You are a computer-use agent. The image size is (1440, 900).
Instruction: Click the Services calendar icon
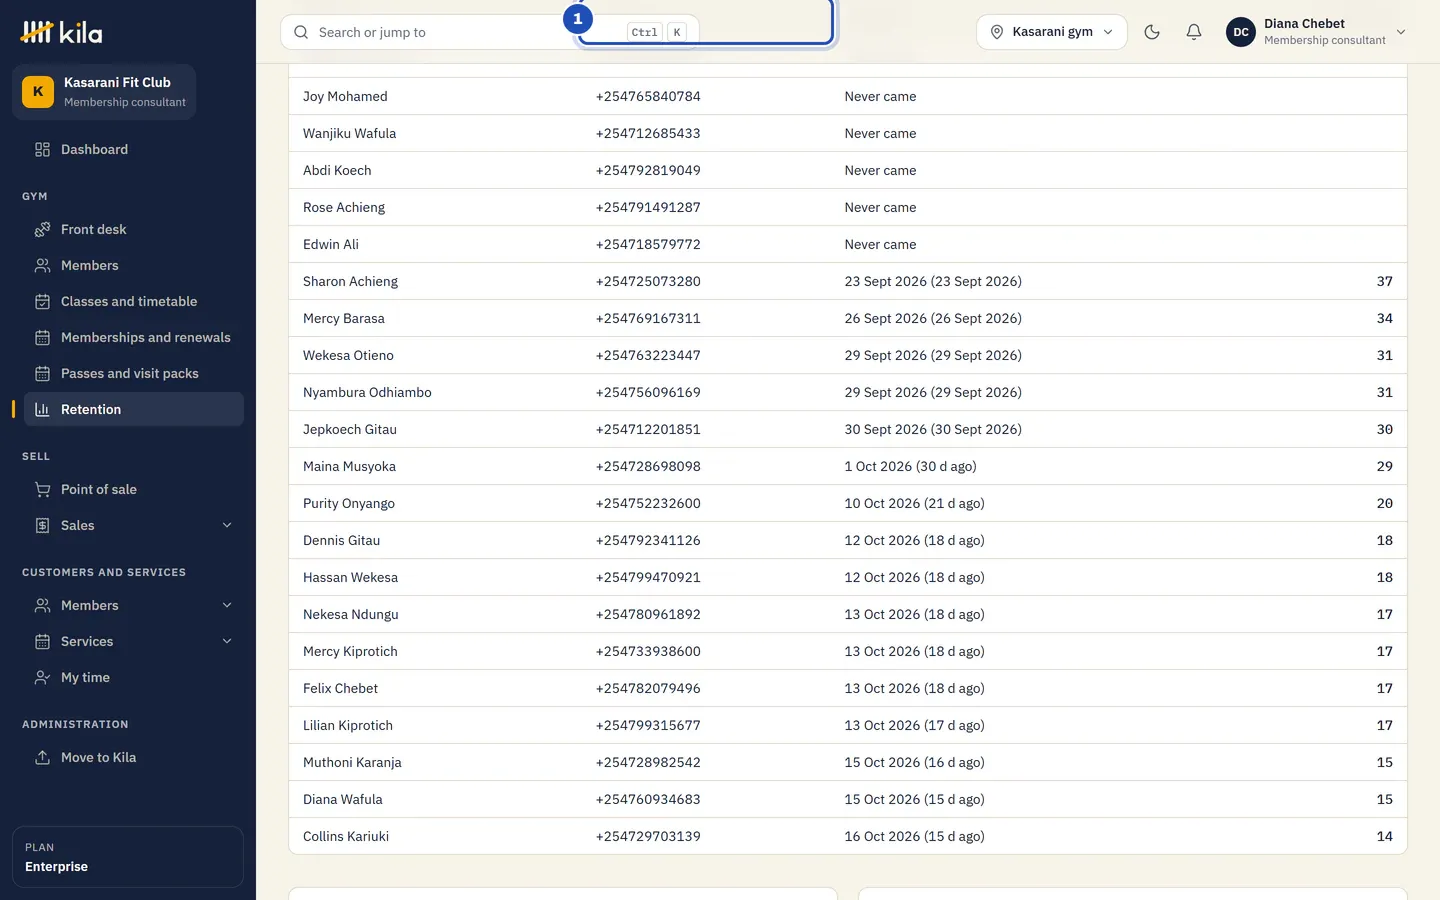[x=42, y=642]
